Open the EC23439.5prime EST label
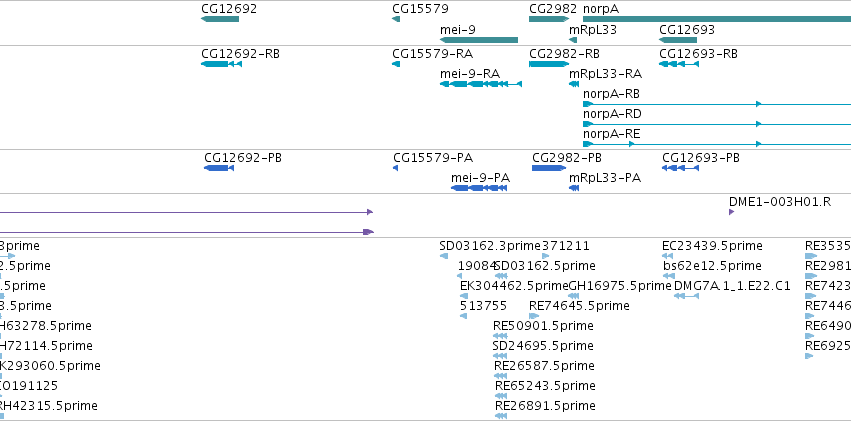 (x=712, y=246)
